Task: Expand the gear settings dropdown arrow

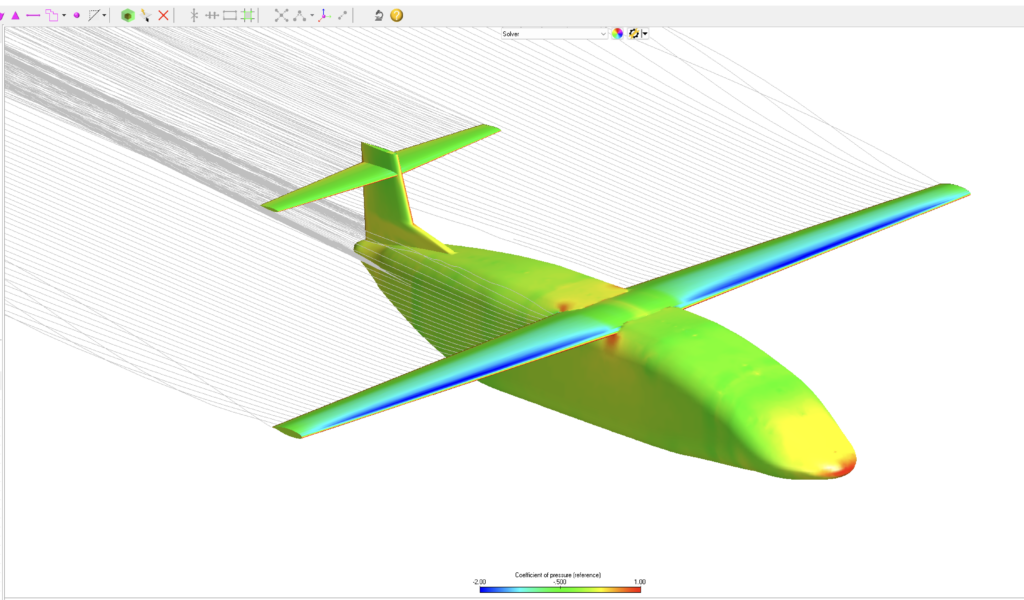Action: pos(645,33)
